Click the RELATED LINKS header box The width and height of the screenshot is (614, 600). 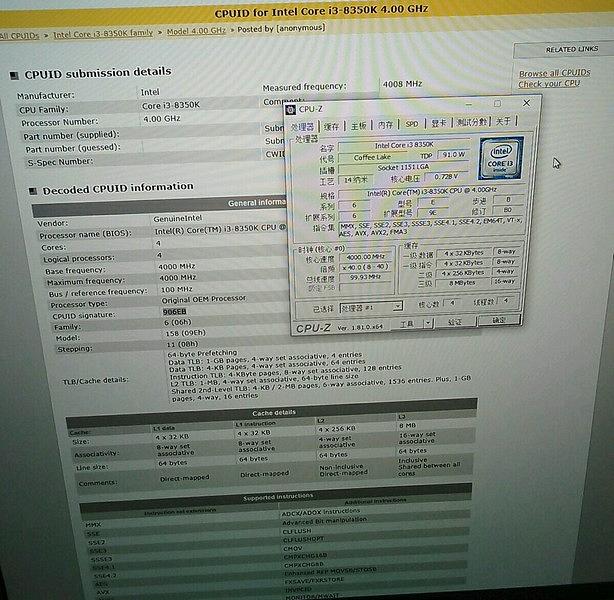(x=564, y=49)
